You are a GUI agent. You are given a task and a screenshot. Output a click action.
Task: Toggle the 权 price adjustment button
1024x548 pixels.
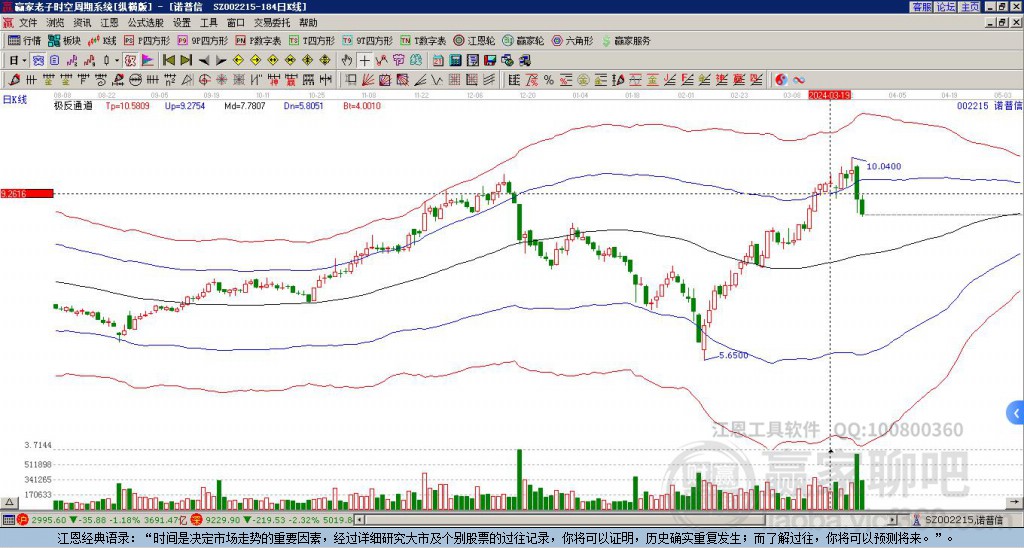[x=130, y=61]
